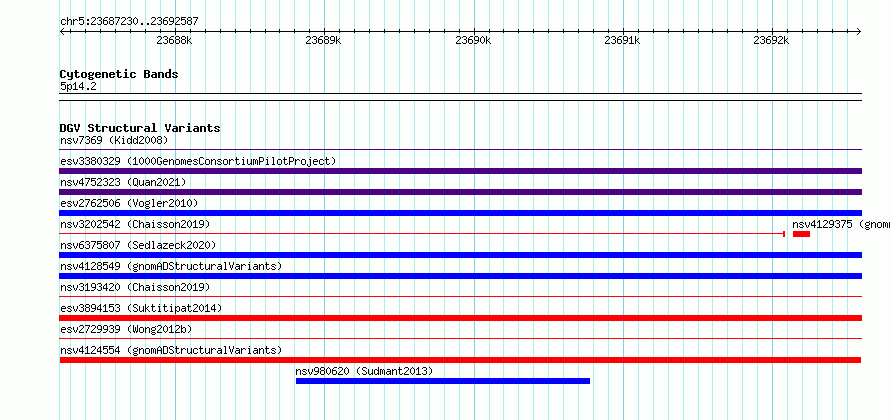Open the Cytogenetic Bands track title
Image resolution: width=890 pixels, height=420 pixels.
pos(119,74)
